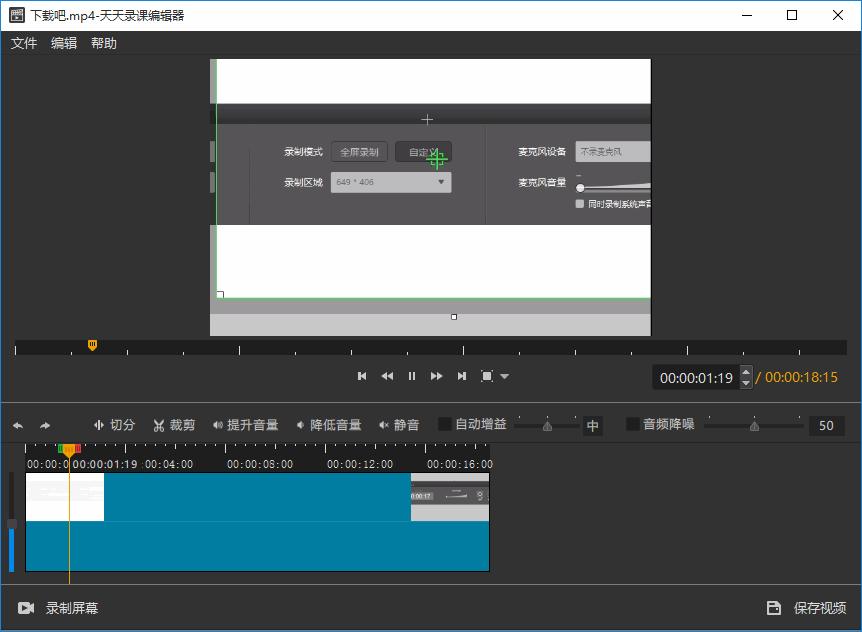Image resolution: width=862 pixels, height=632 pixels.
Task: Open the 文件 menu
Action: tap(24, 43)
